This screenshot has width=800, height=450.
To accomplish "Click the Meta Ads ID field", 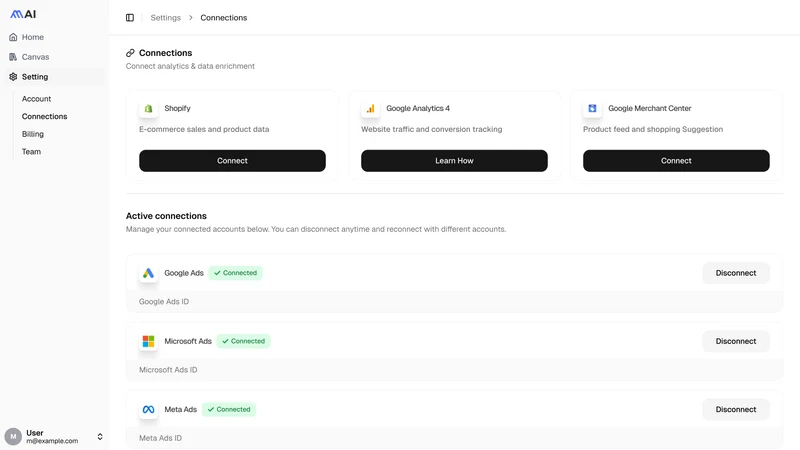I will [x=454, y=438].
